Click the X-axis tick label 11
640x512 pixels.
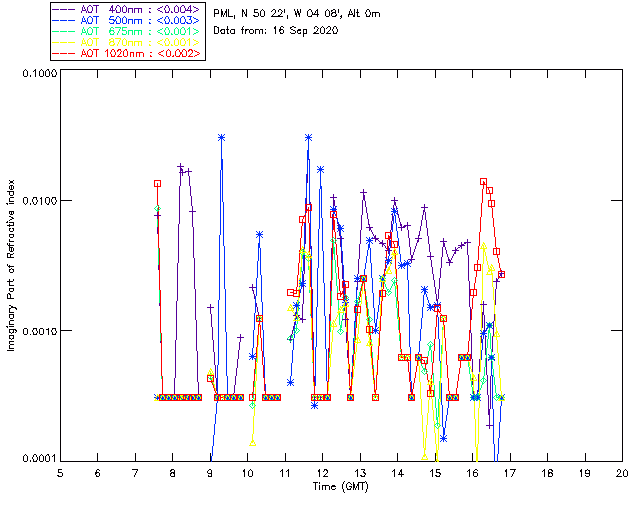click(x=285, y=473)
